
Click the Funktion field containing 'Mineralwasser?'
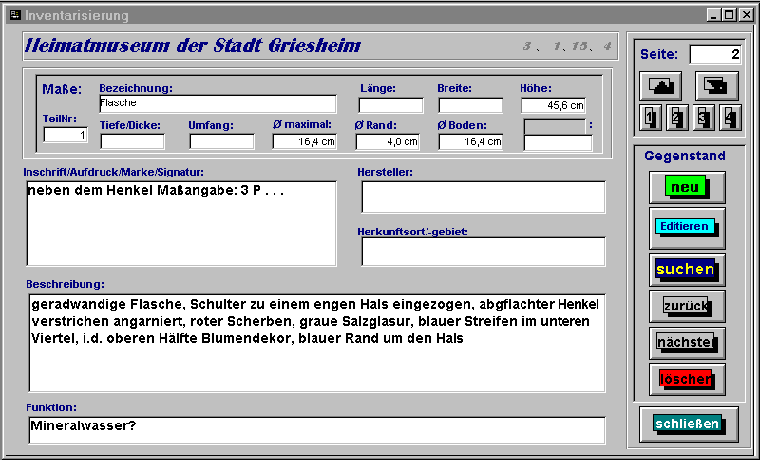(317, 430)
